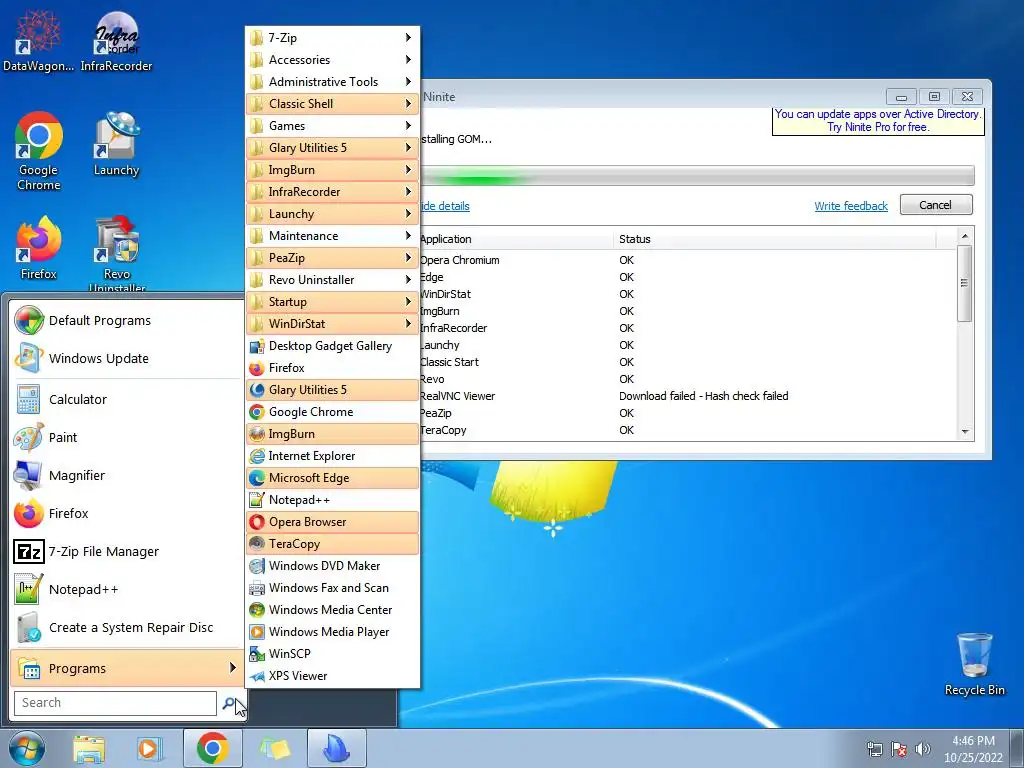Expand the Games folder

coord(332,126)
